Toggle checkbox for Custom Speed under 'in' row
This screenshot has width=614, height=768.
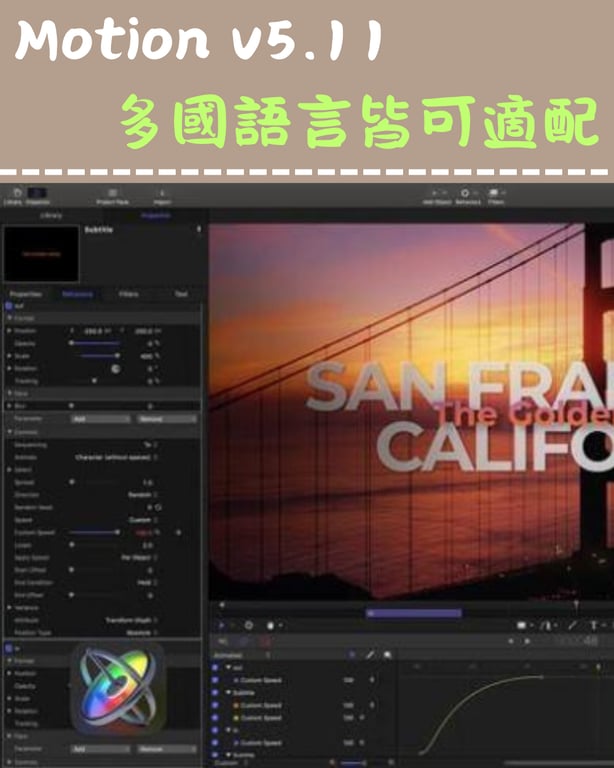[214, 743]
